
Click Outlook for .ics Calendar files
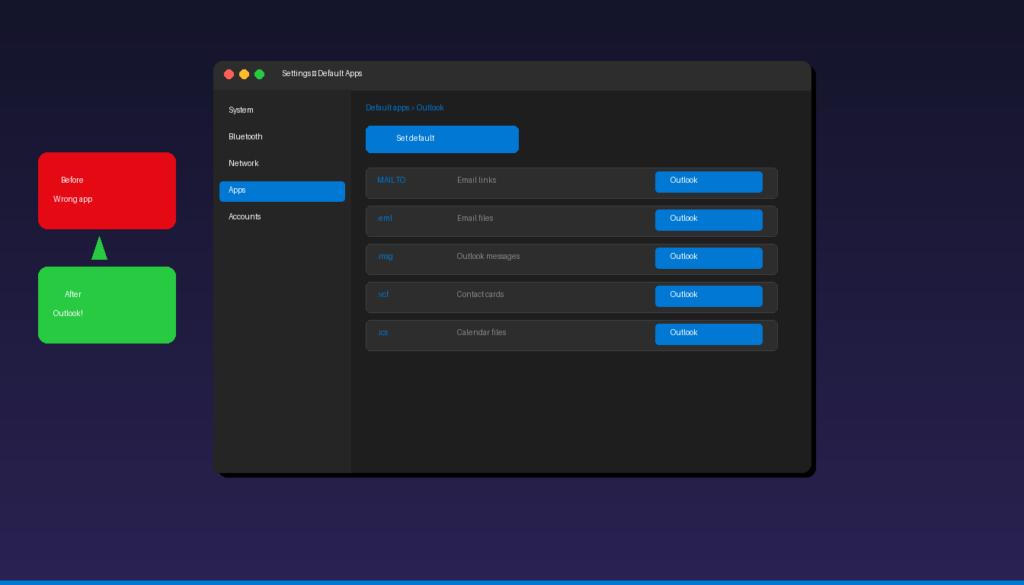pyautogui.click(x=708, y=333)
